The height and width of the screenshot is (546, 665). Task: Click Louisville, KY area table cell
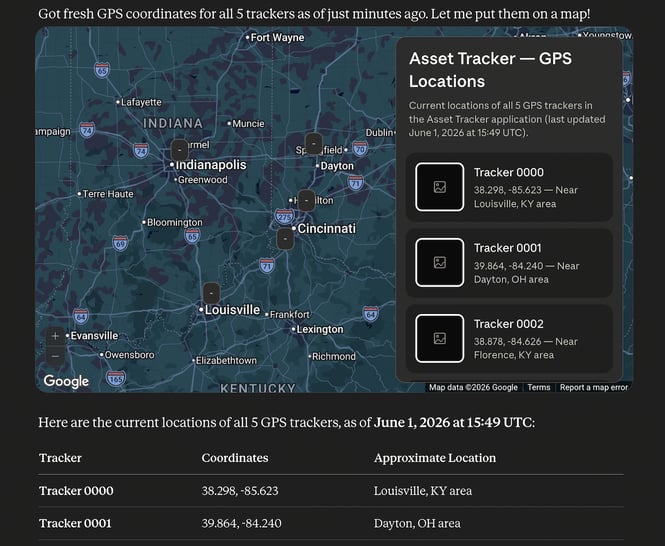click(x=422, y=490)
